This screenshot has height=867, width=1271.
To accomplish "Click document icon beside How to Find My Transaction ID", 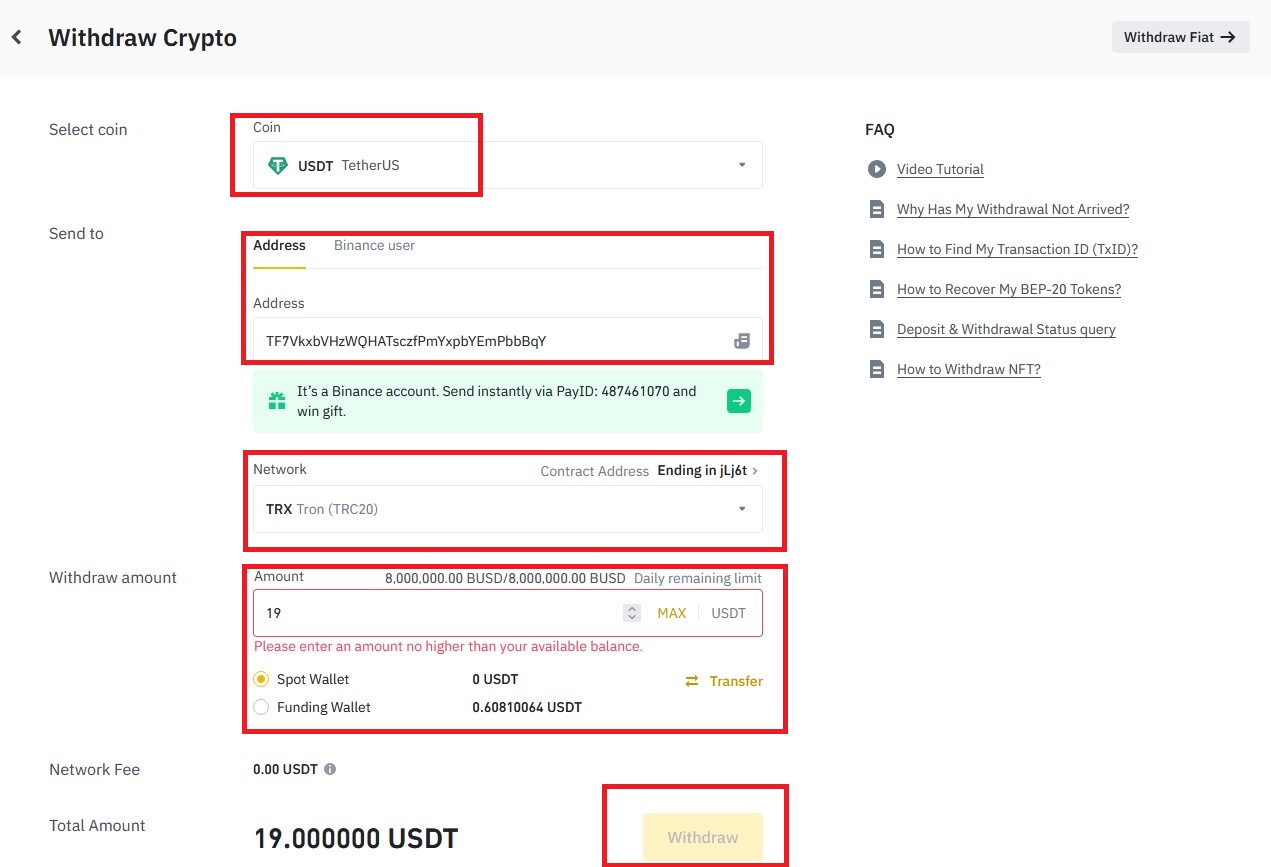I will pyautogui.click(x=877, y=249).
